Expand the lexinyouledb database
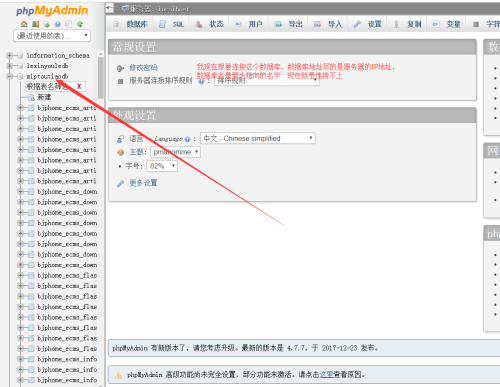Screen dimensions: 500x387 tap(10, 66)
